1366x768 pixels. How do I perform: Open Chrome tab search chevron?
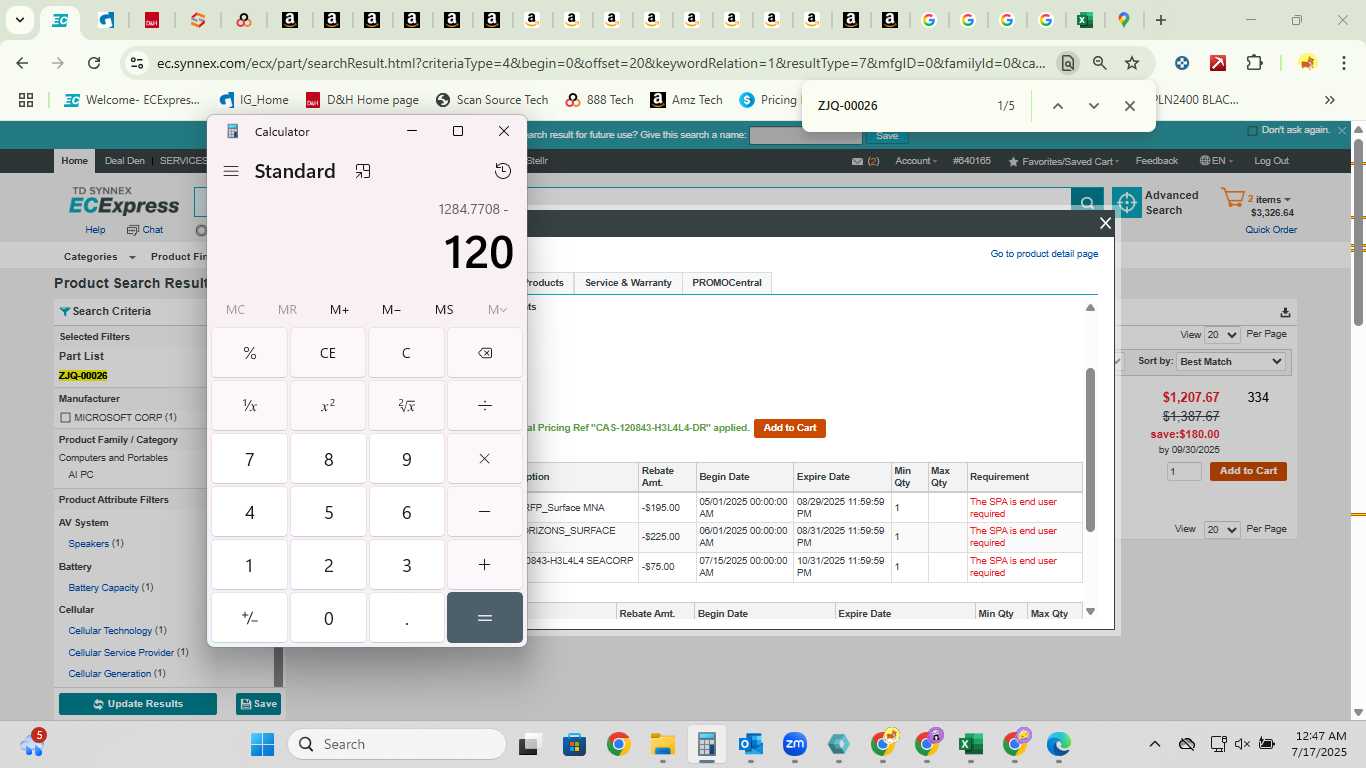[19, 20]
